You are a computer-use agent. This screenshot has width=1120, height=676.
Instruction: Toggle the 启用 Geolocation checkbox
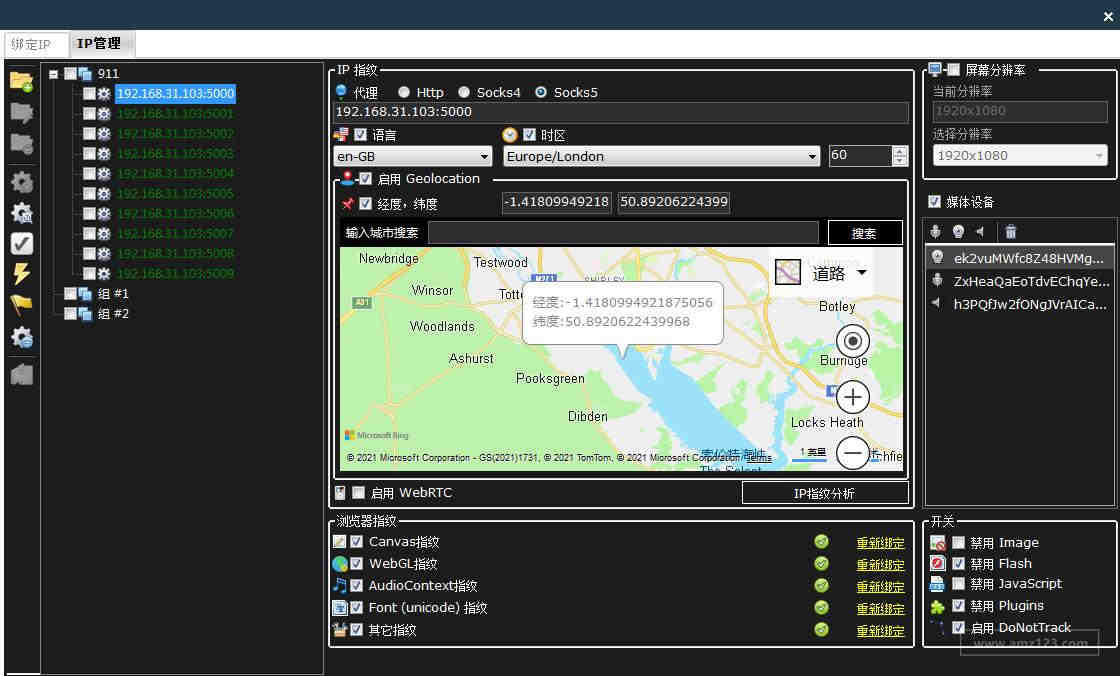click(366, 178)
